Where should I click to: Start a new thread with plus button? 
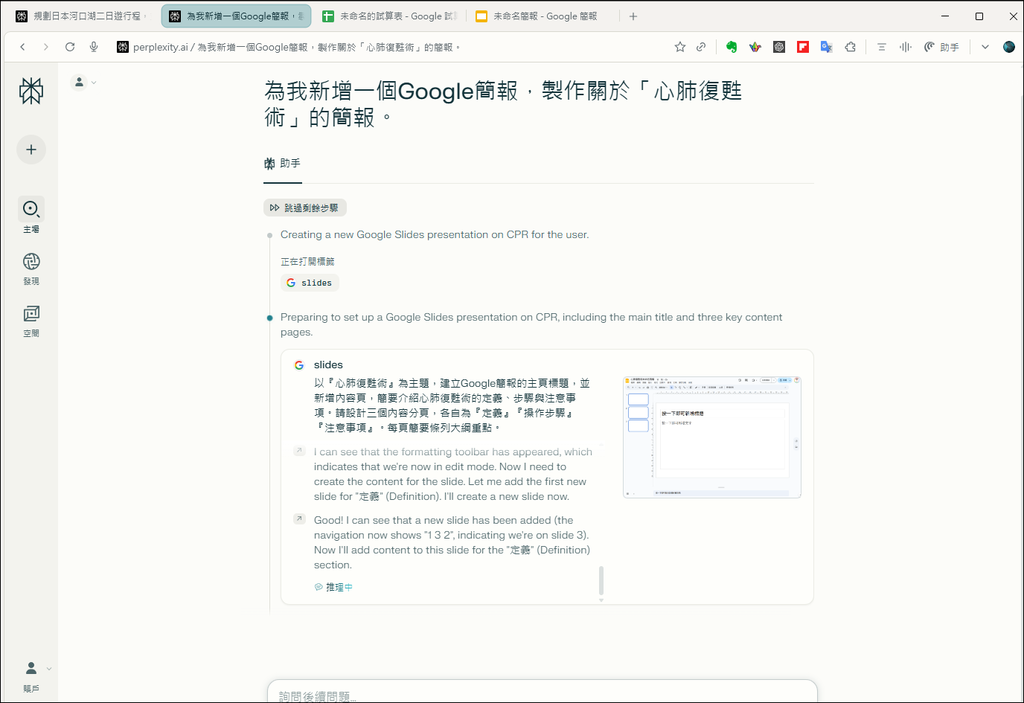[31, 150]
